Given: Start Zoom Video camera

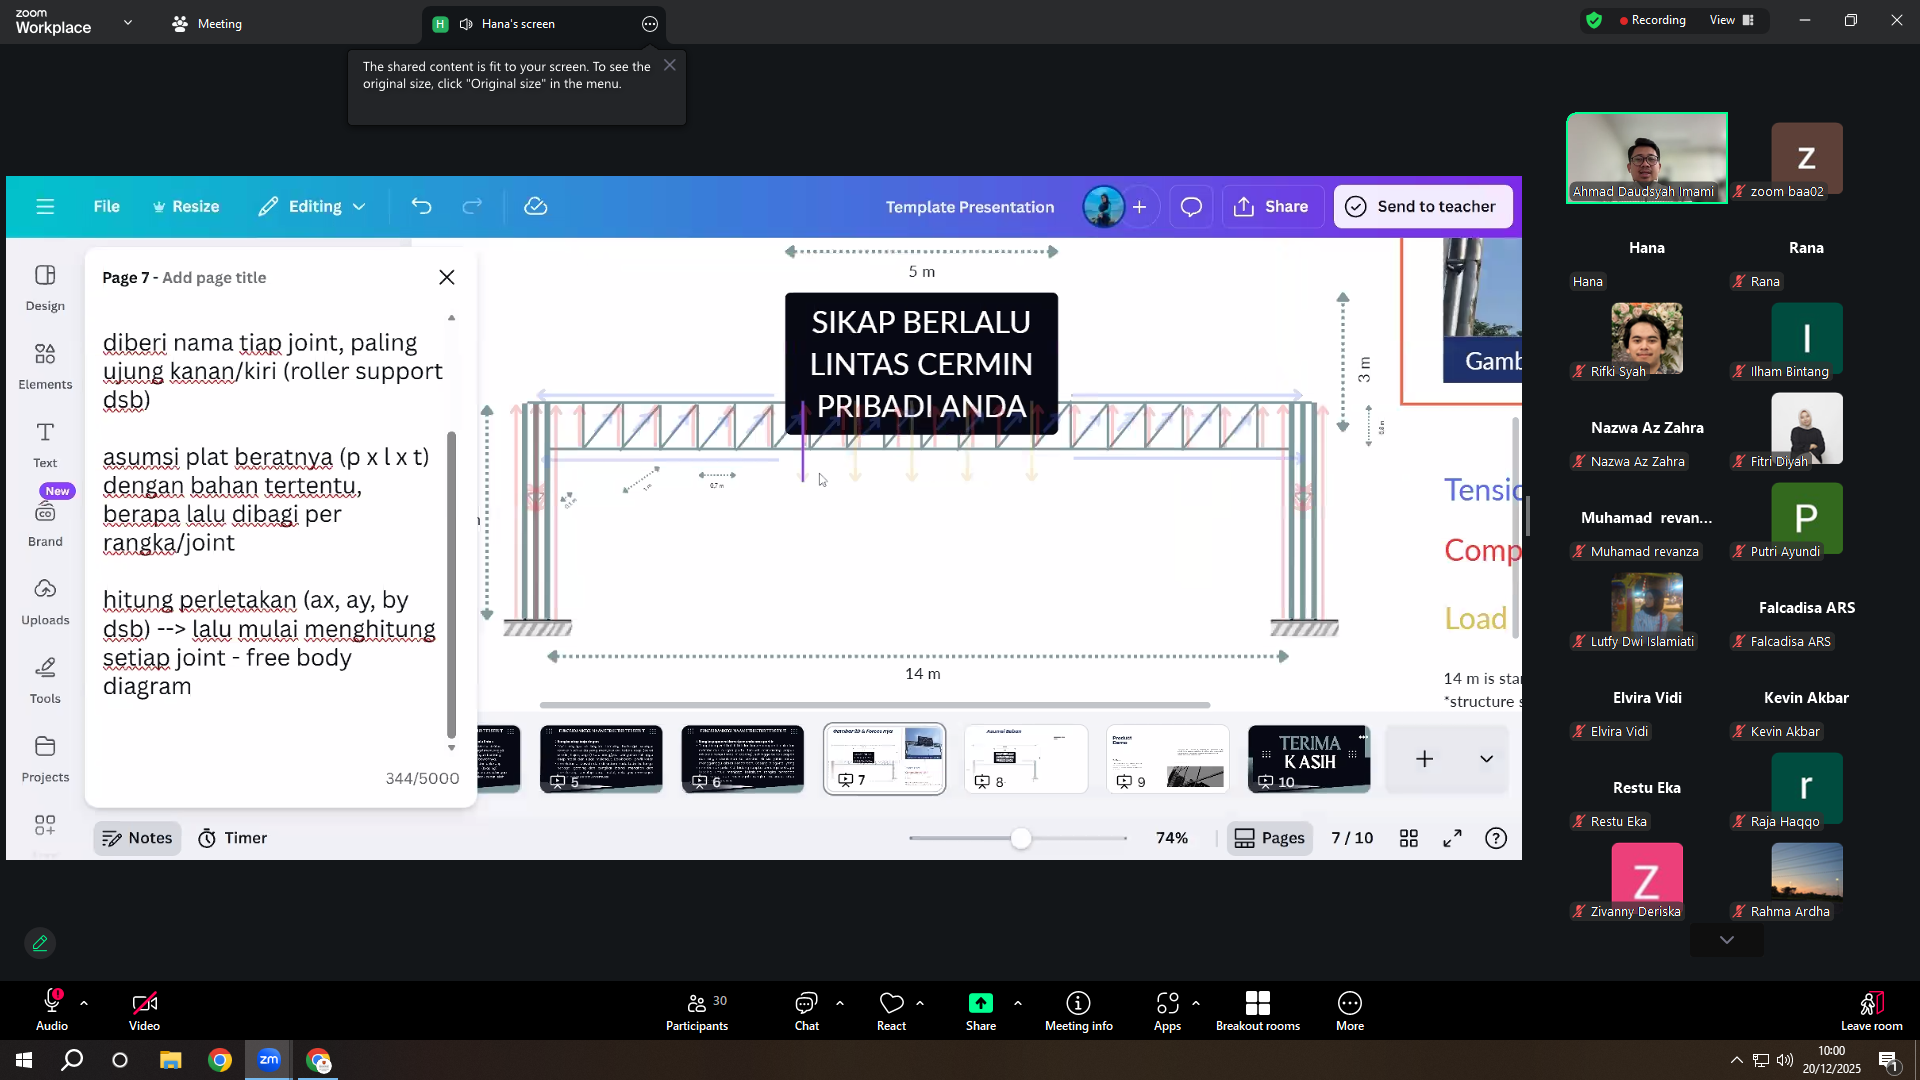Looking at the screenshot, I should [x=144, y=1011].
